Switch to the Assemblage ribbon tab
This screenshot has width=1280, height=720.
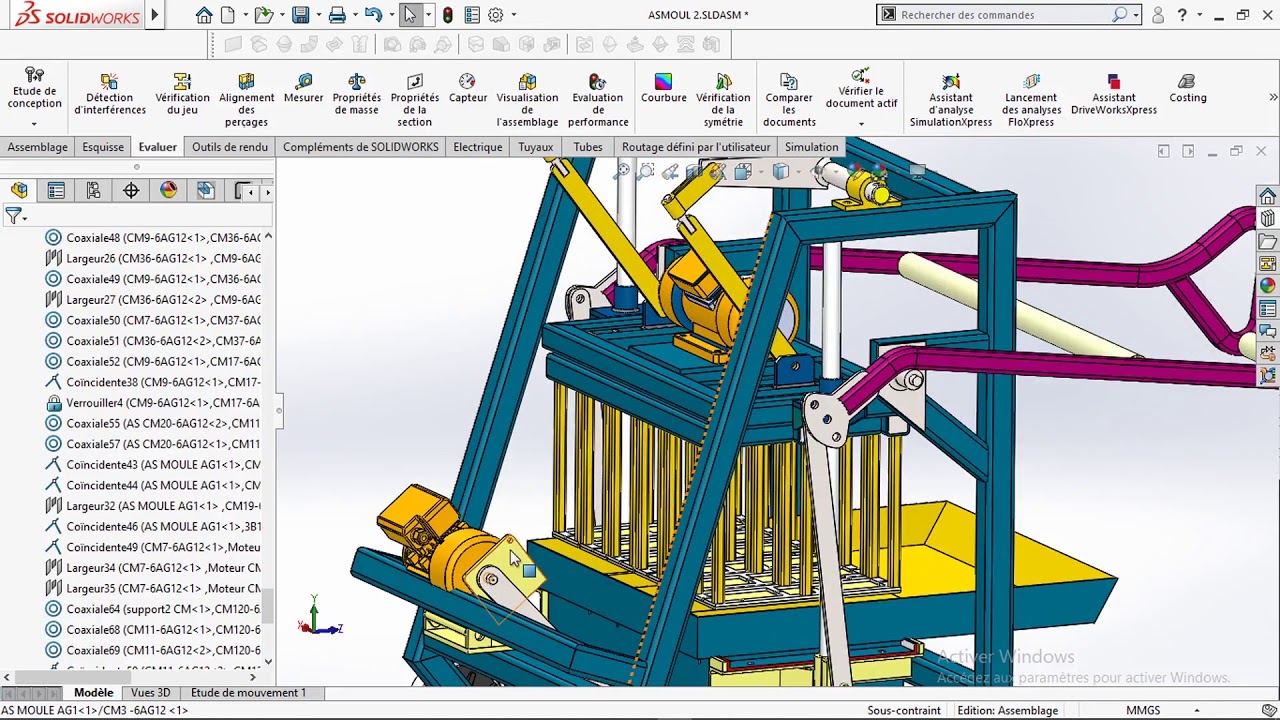coord(38,147)
